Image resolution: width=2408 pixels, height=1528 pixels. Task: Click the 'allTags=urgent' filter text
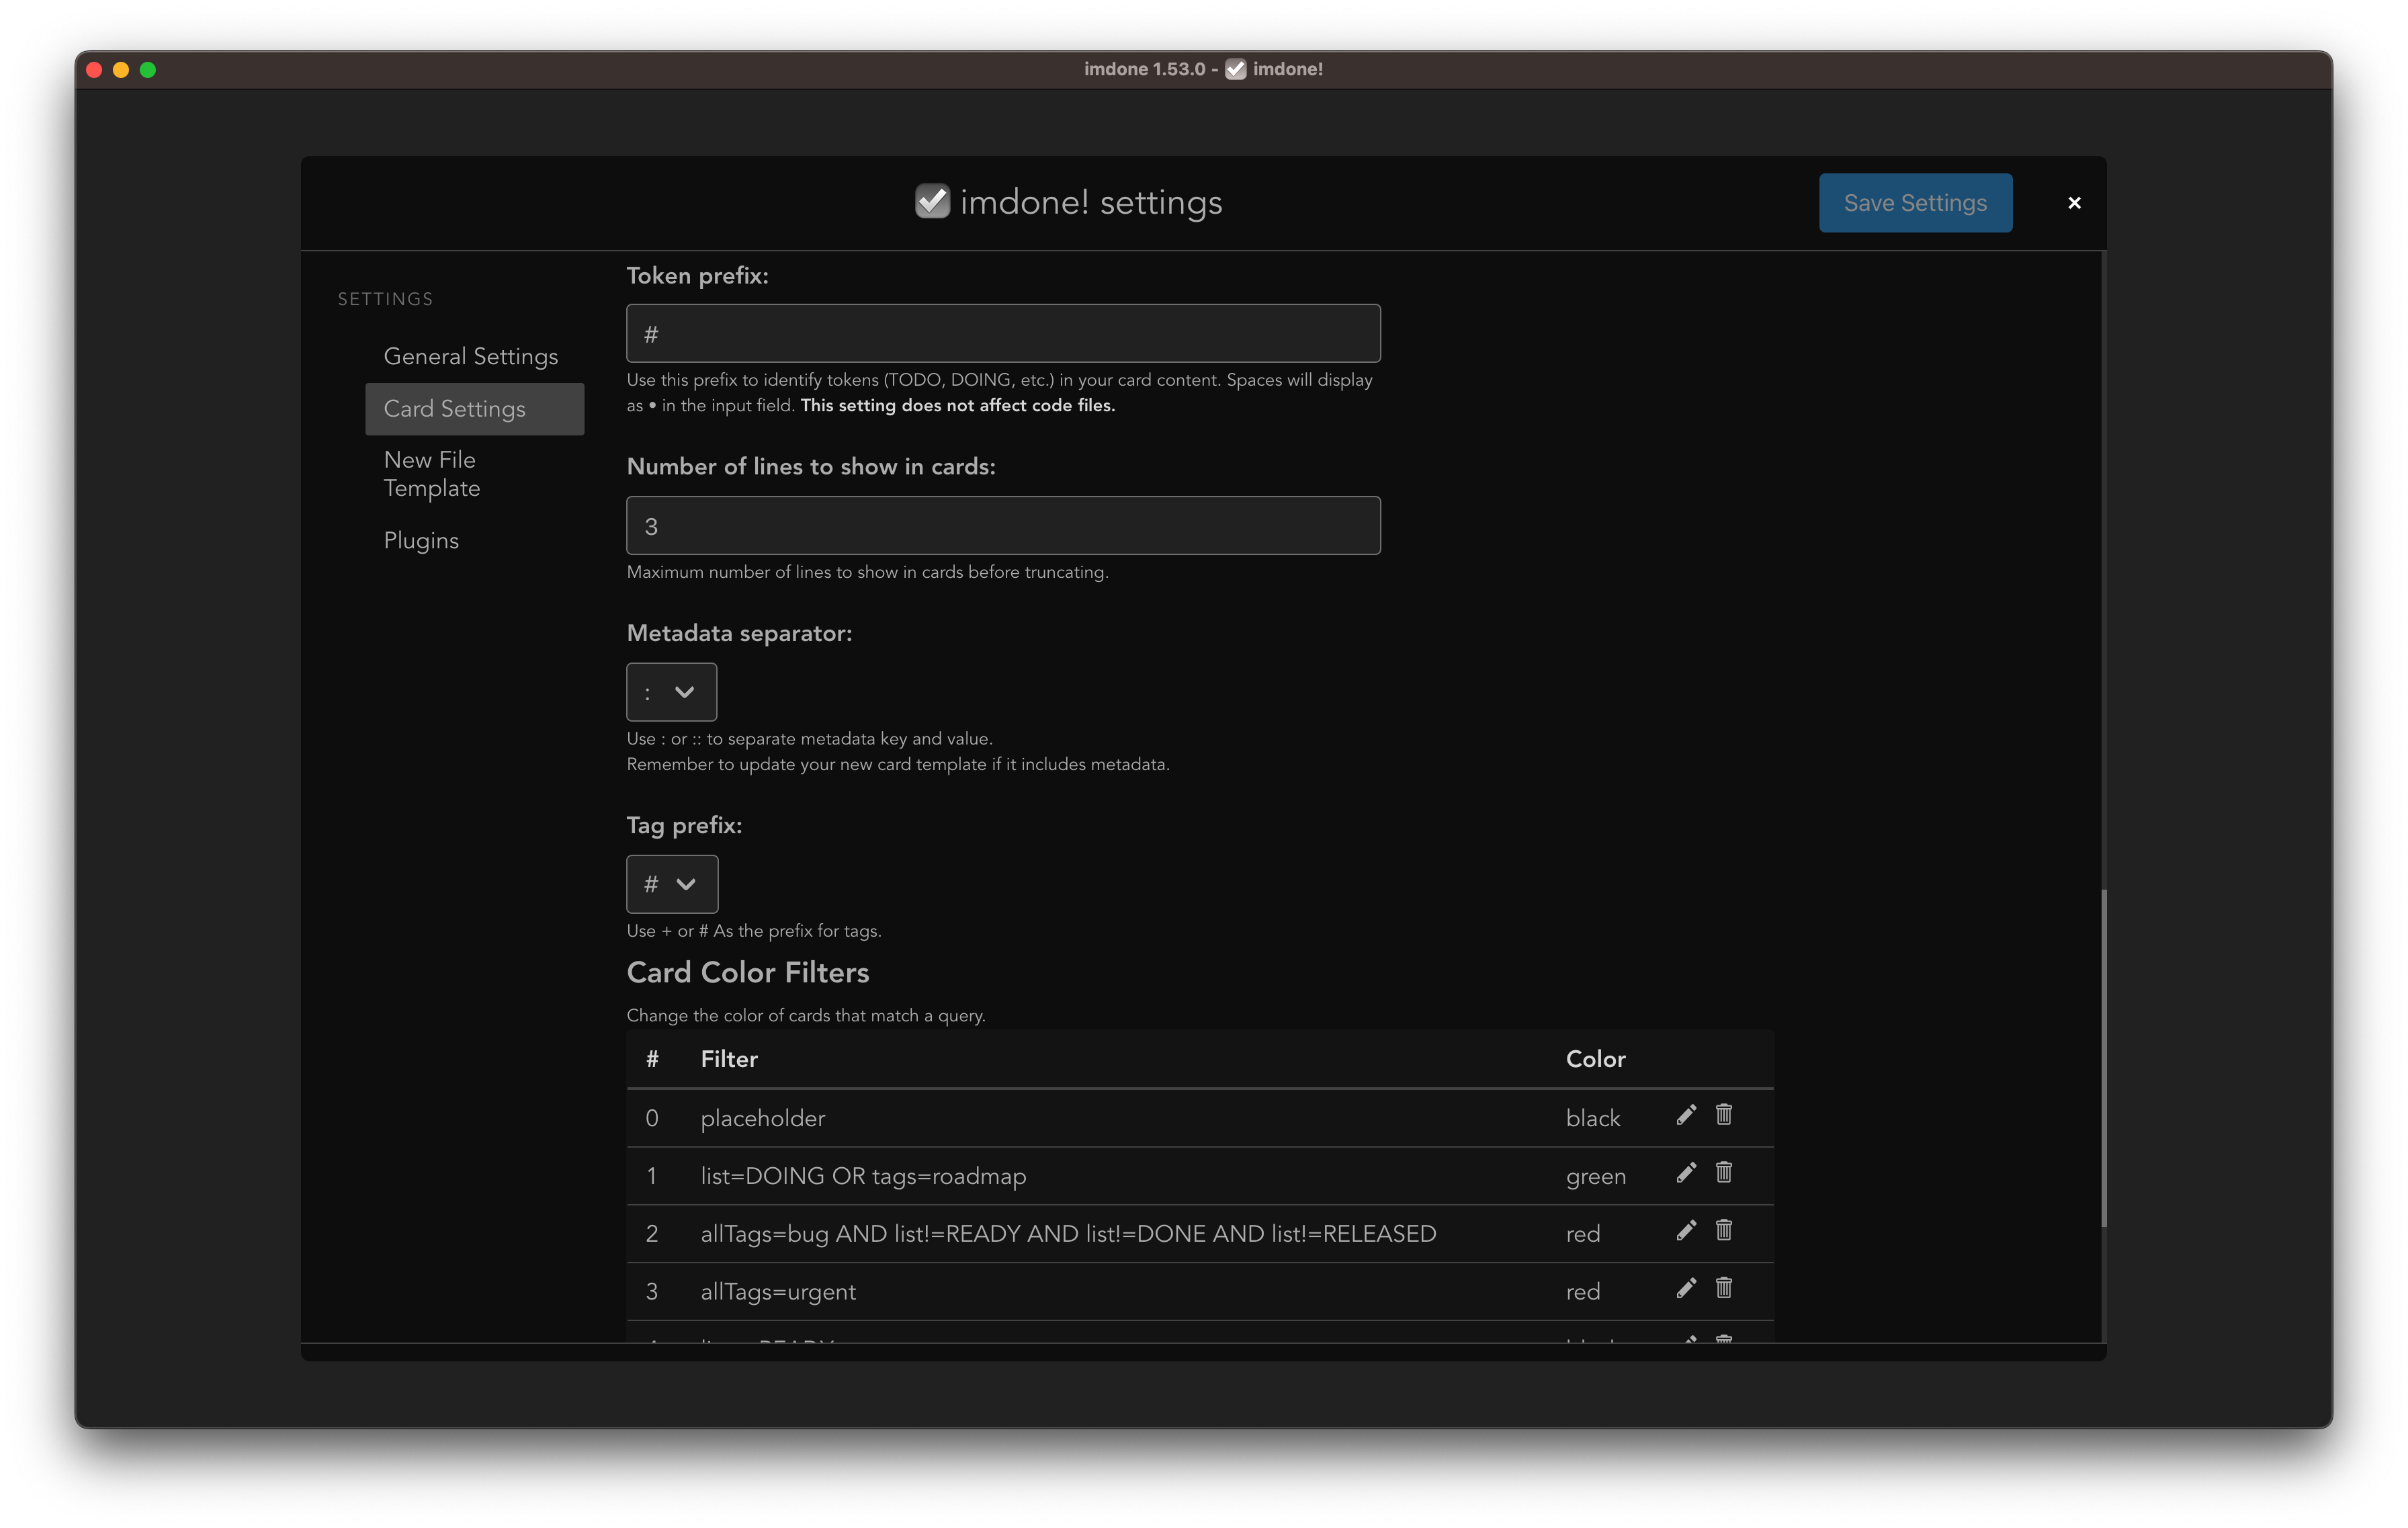pos(778,1292)
